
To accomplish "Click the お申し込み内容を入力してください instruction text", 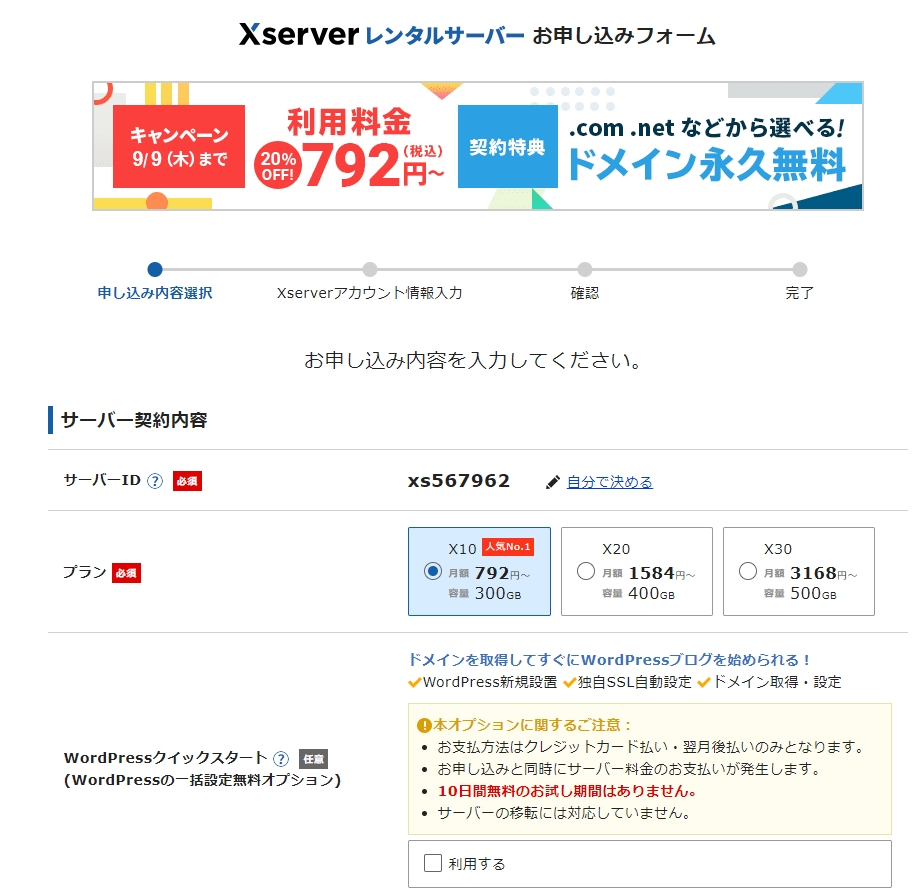I will [x=474, y=360].
